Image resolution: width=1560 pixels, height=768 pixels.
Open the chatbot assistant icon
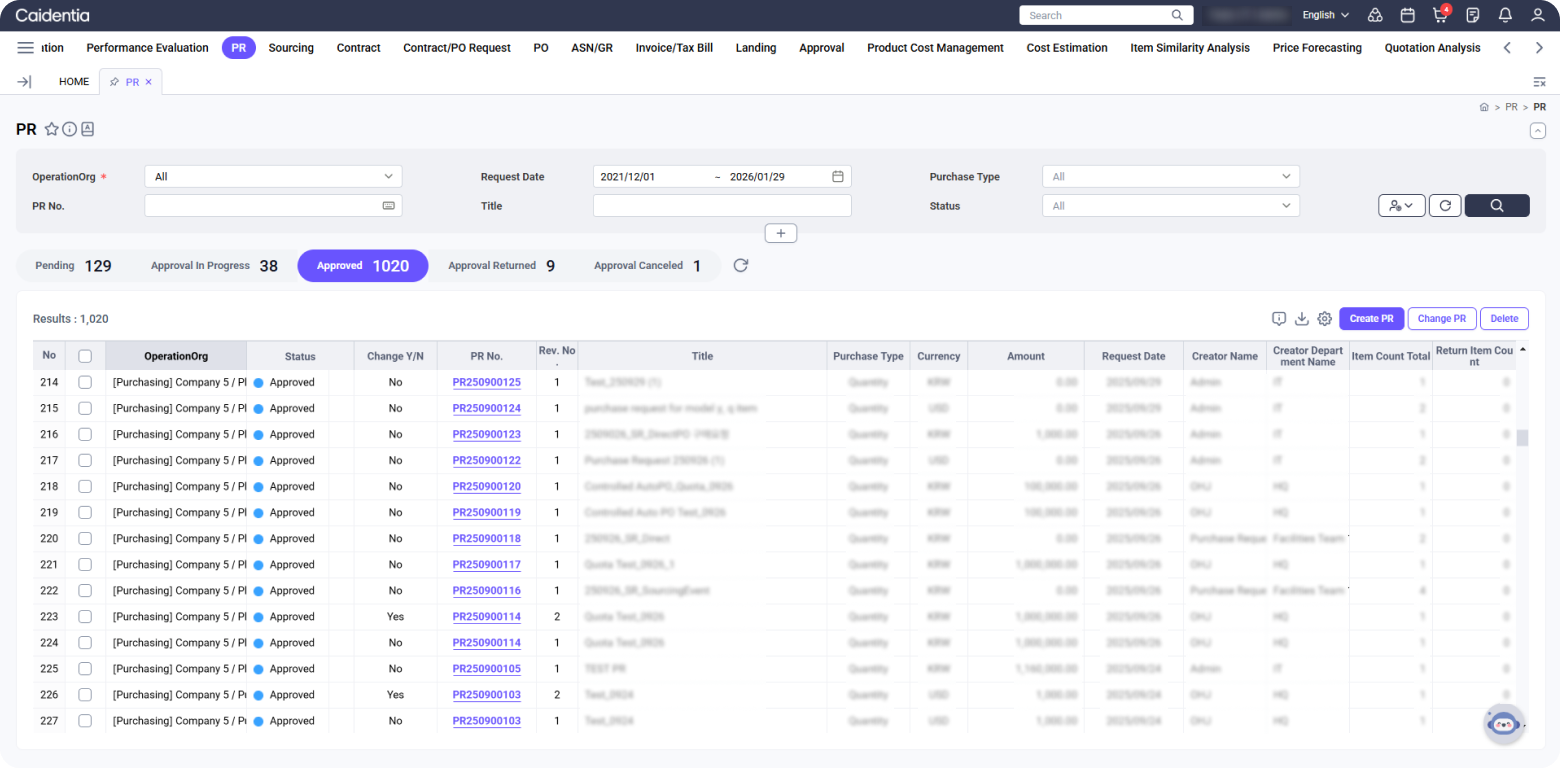click(1503, 724)
